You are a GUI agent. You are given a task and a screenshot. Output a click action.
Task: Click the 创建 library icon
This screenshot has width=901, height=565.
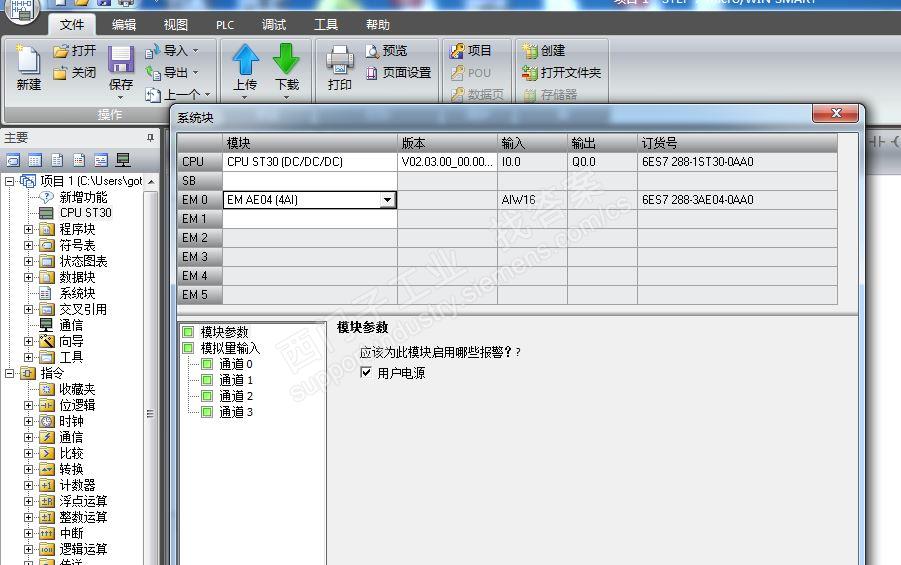530,51
